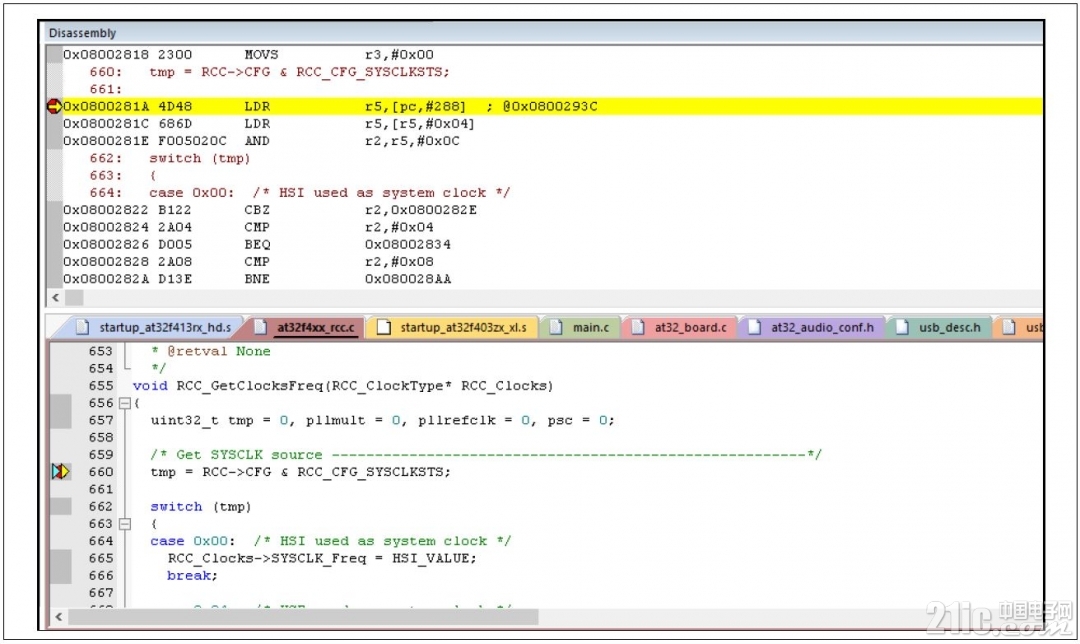Click the disassembly source line 664 case 0x00

coord(300,193)
